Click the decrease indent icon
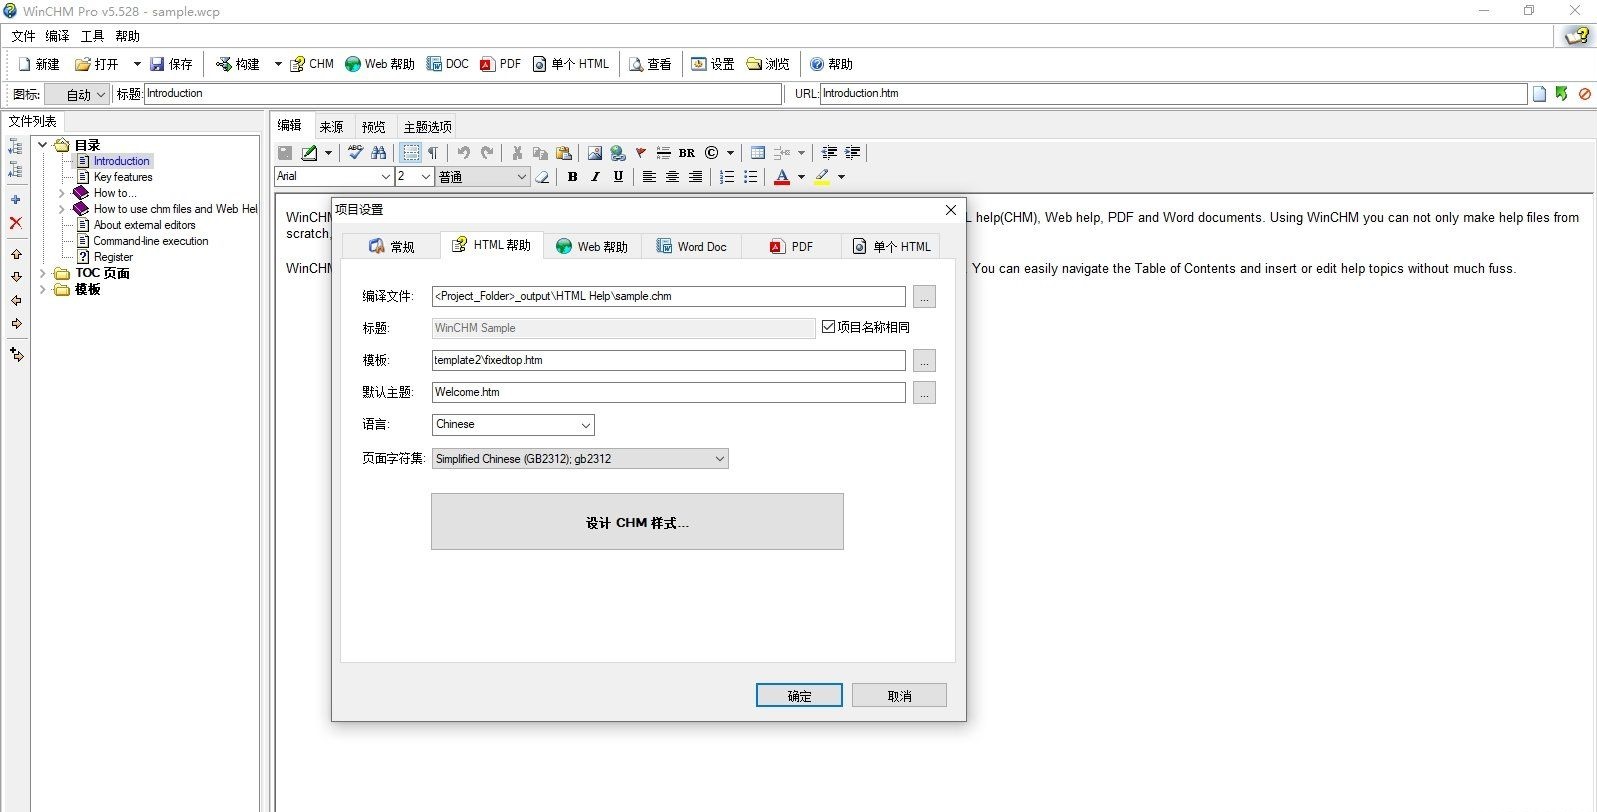This screenshot has width=1597, height=812. pos(829,153)
